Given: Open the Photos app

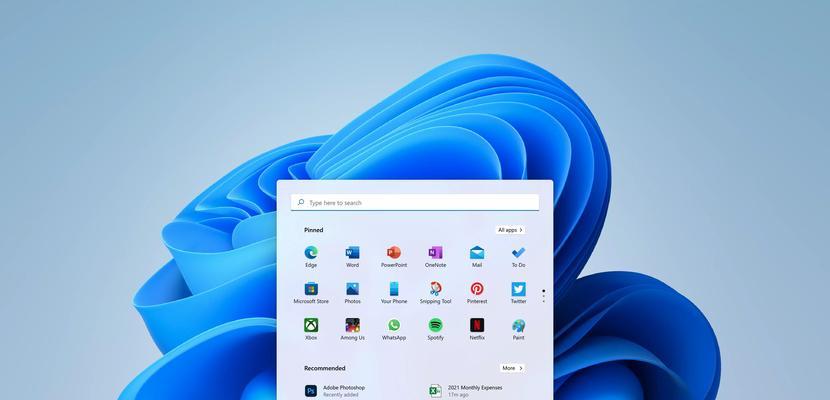Looking at the screenshot, I should coord(353,293).
